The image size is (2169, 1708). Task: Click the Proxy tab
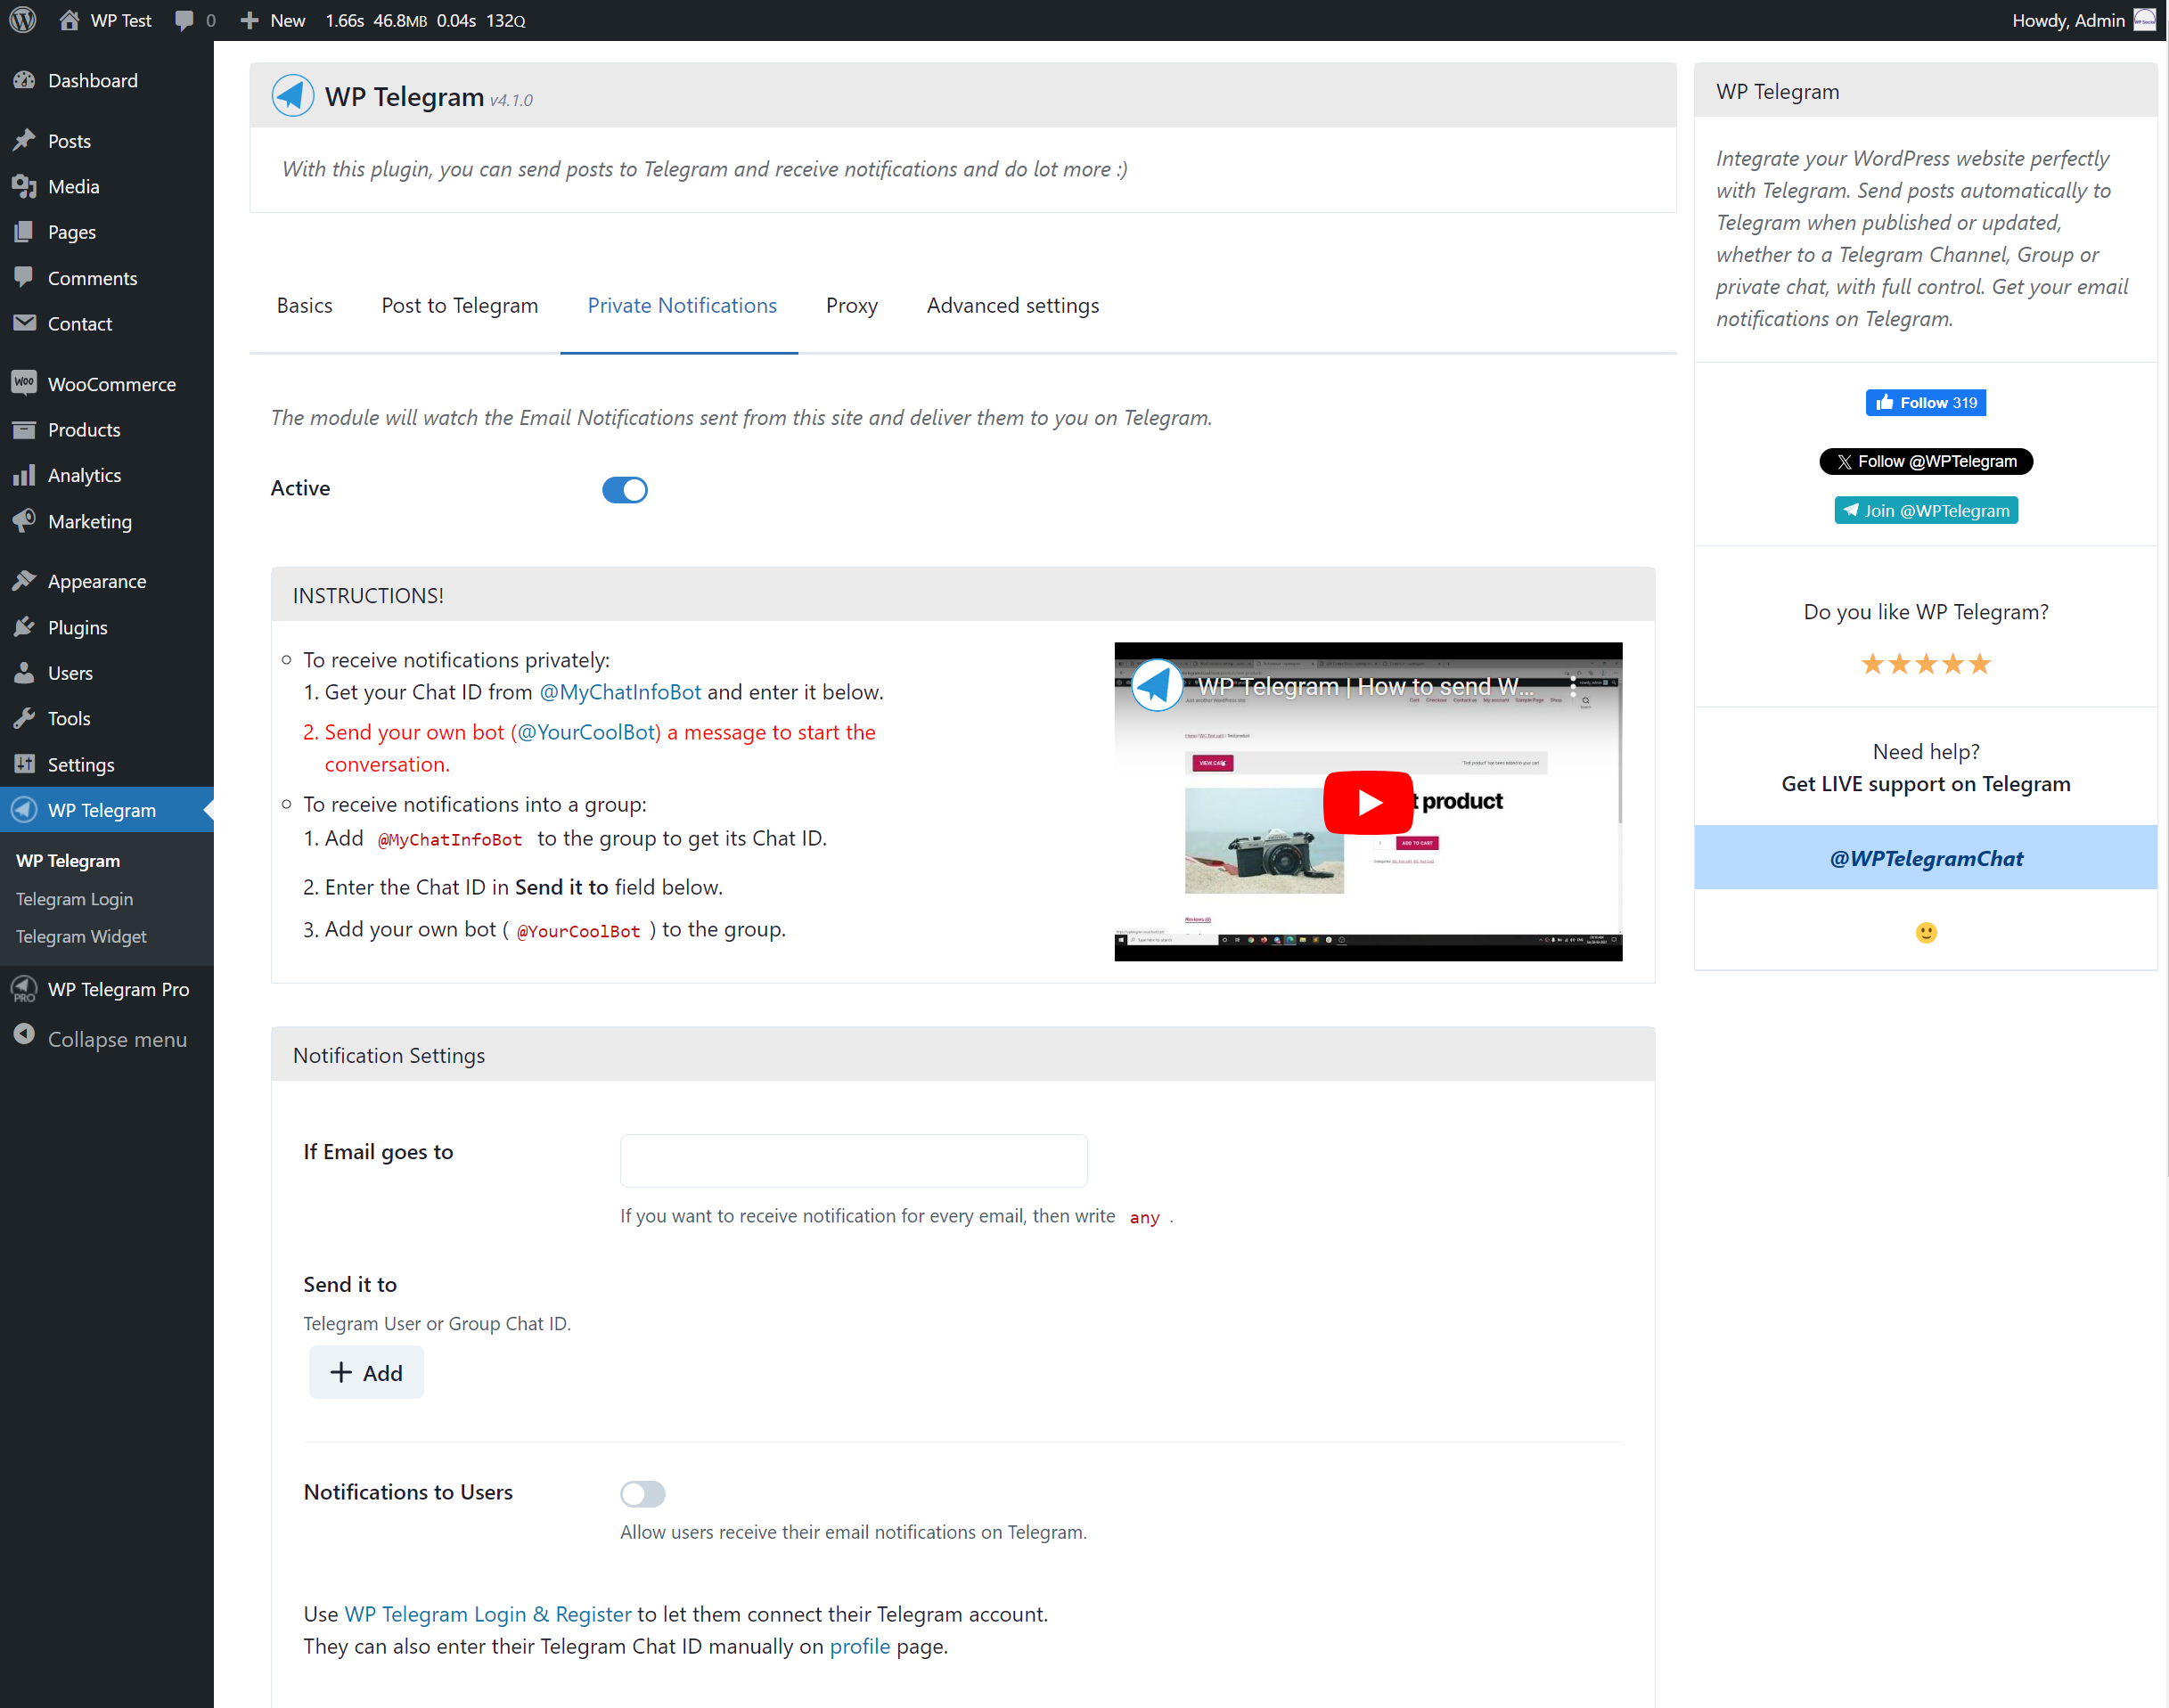852,305
